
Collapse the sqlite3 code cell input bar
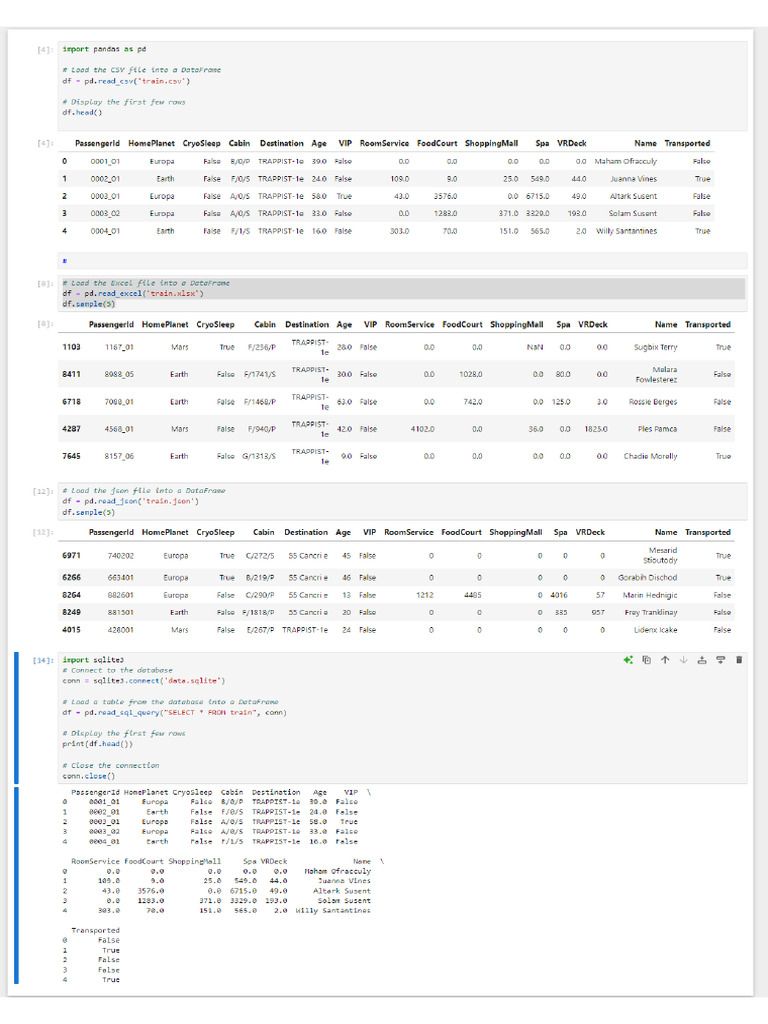click(x=17, y=716)
